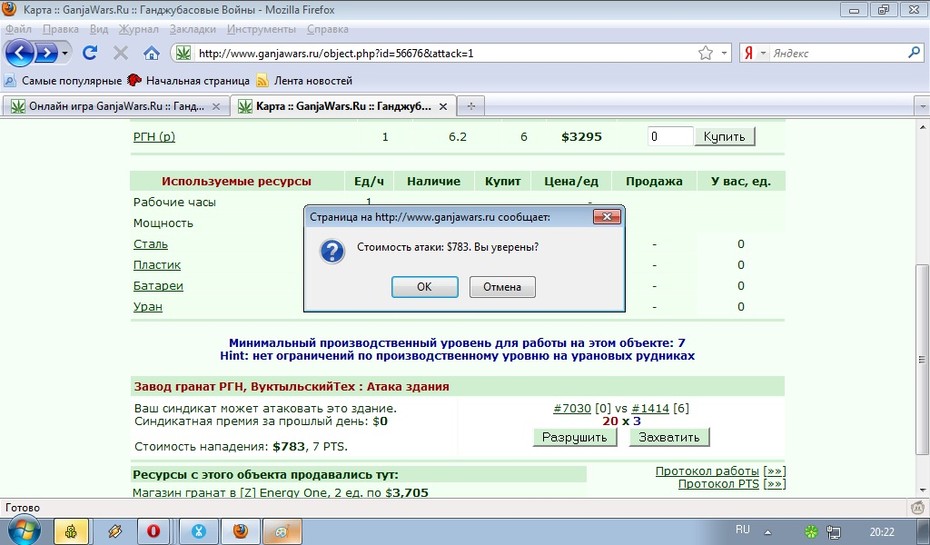This screenshot has width=930, height=545.
Task: Open the Закладки menu
Action: 193,29
